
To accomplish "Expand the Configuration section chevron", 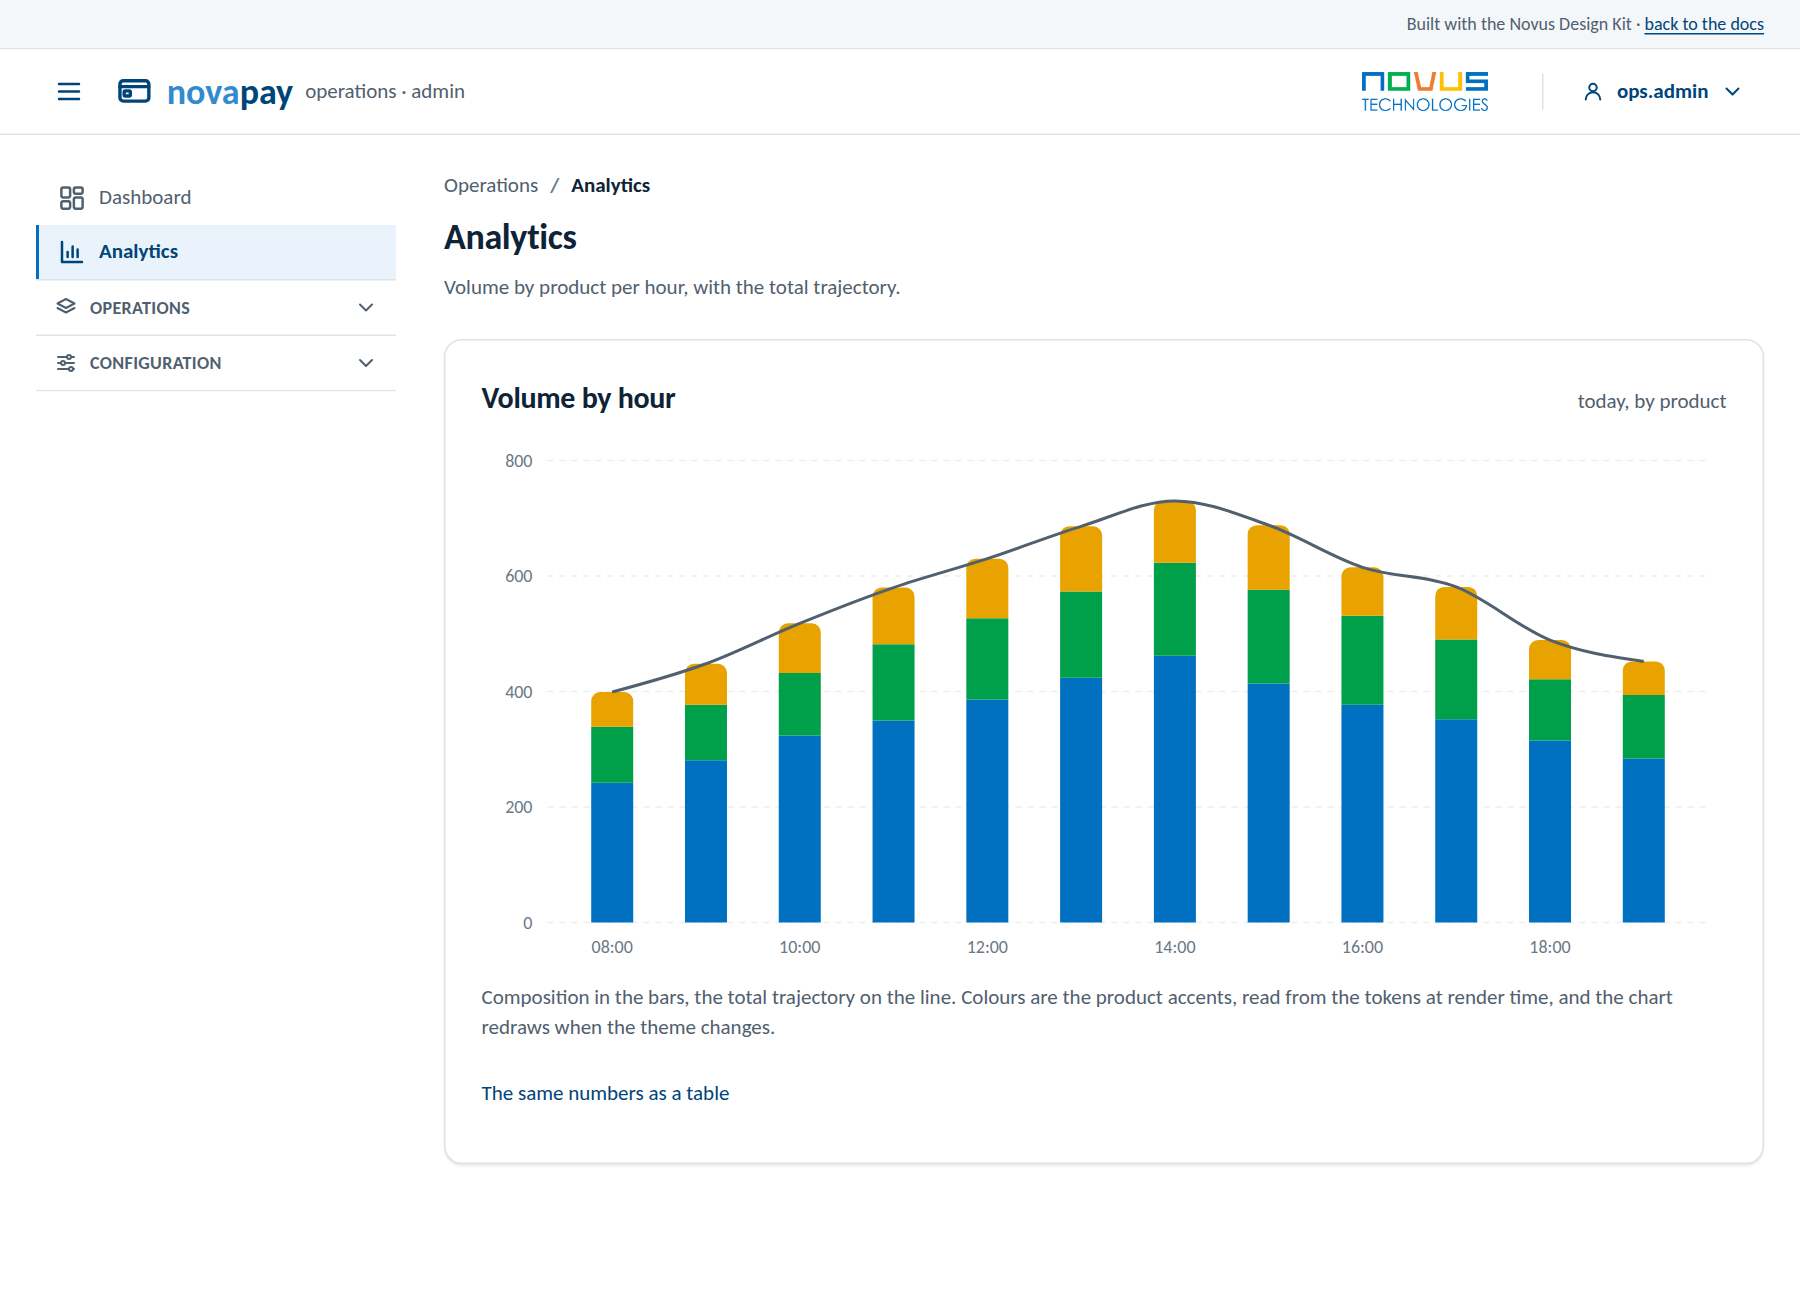I will click(366, 363).
